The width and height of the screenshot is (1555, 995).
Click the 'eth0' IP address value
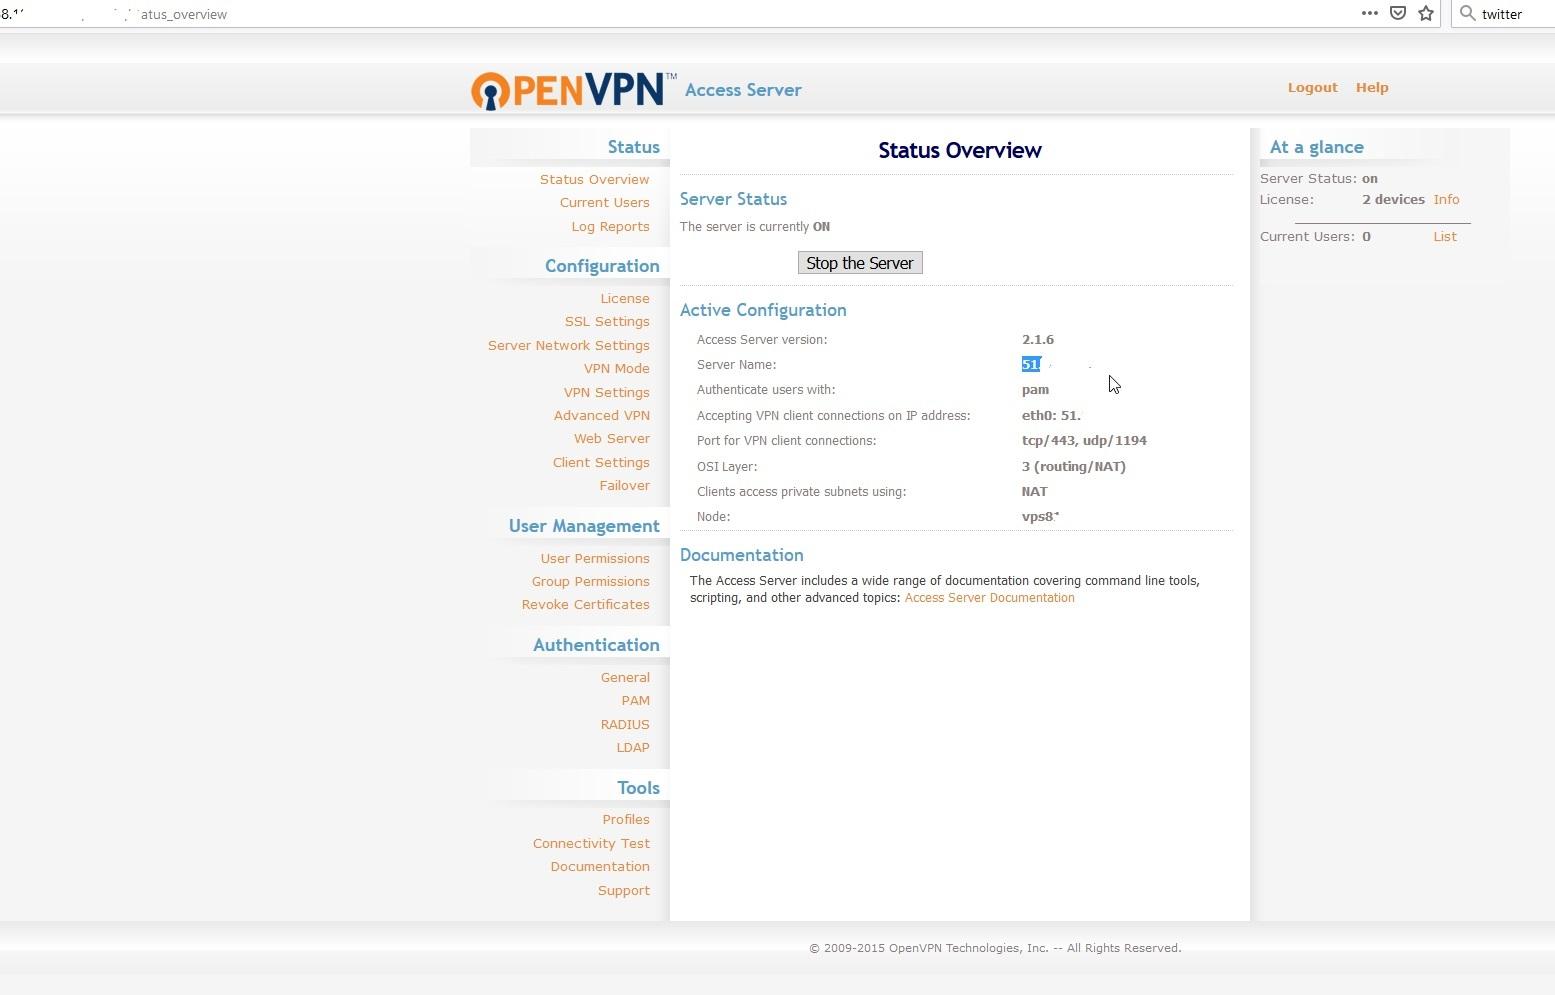[x=1051, y=415]
